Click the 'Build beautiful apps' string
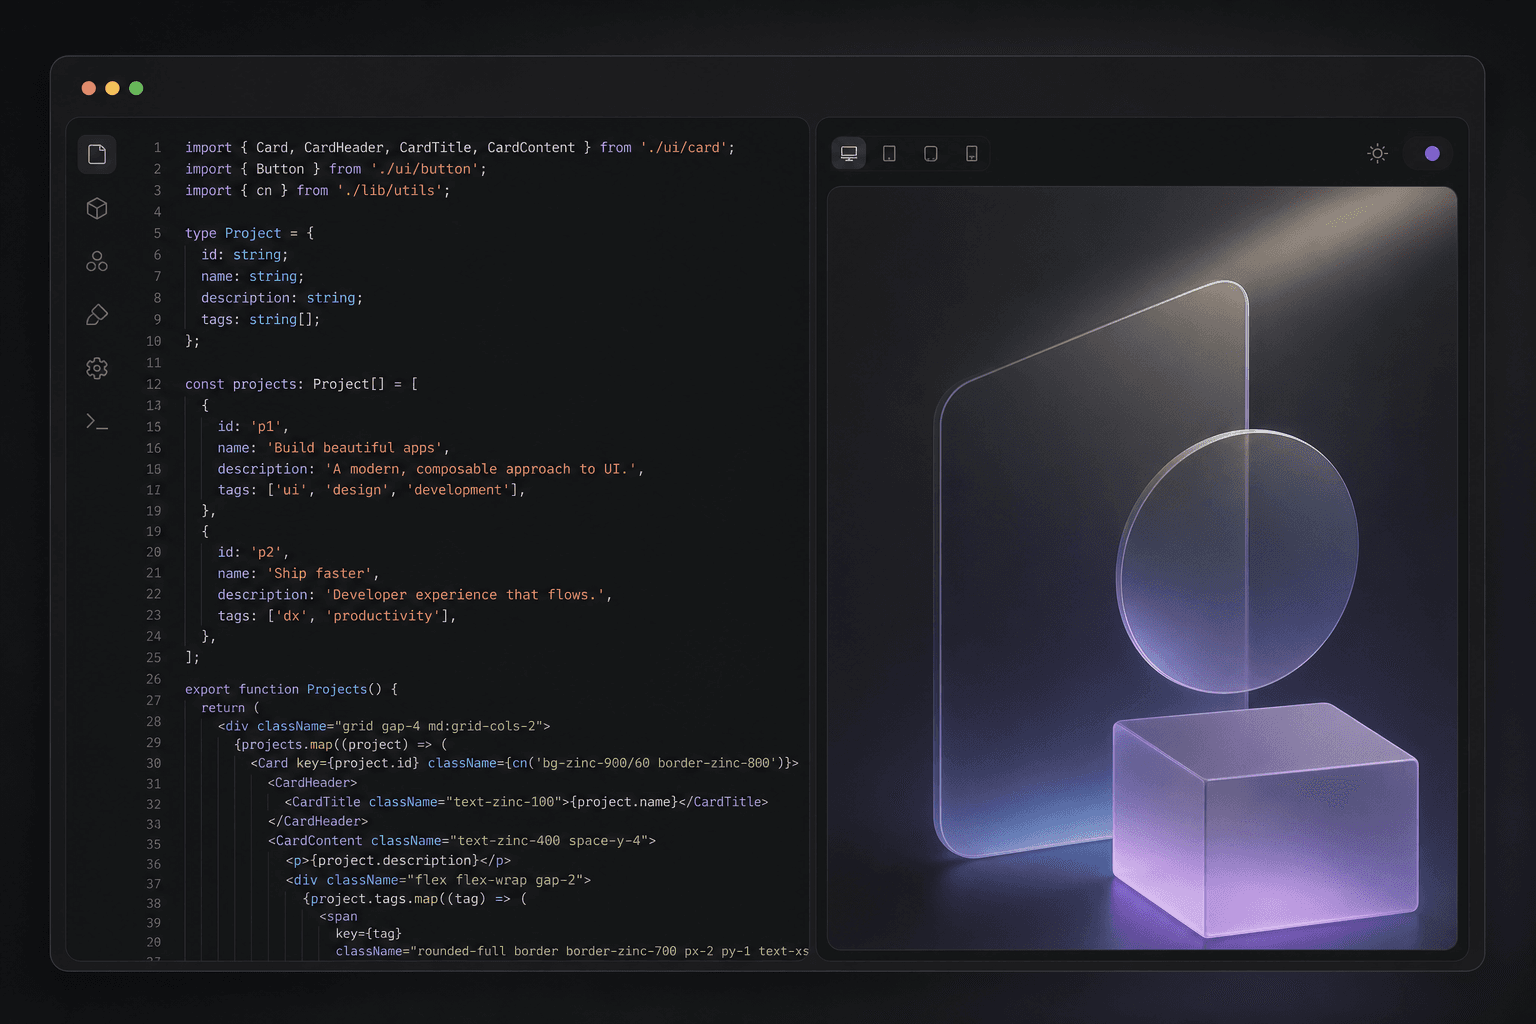Screen dimensions: 1536x1024 [354, 448]
